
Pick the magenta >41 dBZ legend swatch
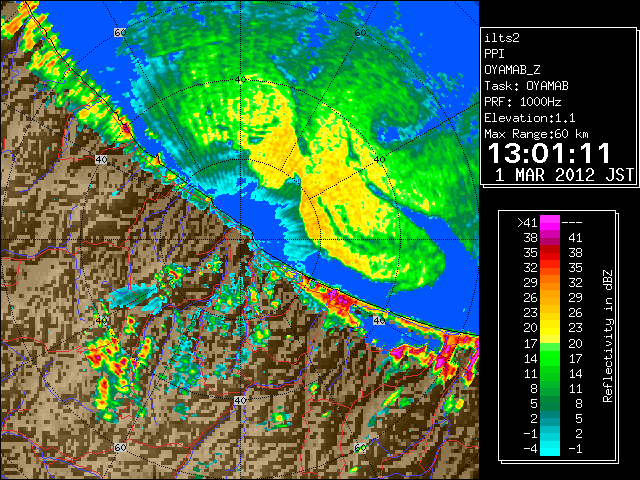[550, 222]
